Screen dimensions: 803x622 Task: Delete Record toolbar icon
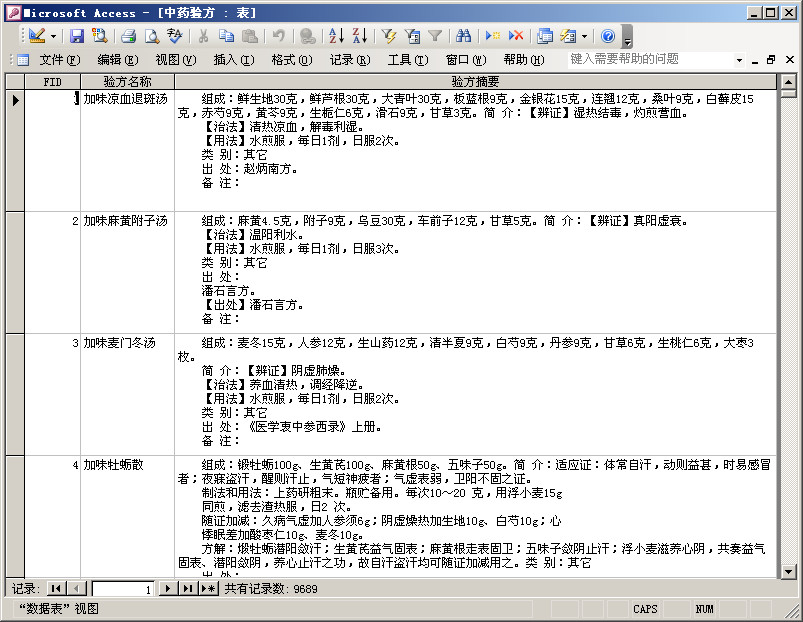(516, 35)
